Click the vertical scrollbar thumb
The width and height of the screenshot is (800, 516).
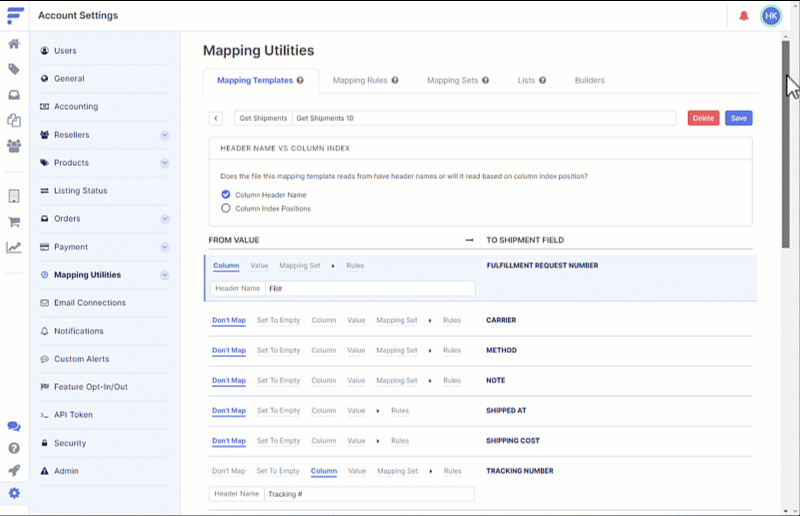click(786, 144)
